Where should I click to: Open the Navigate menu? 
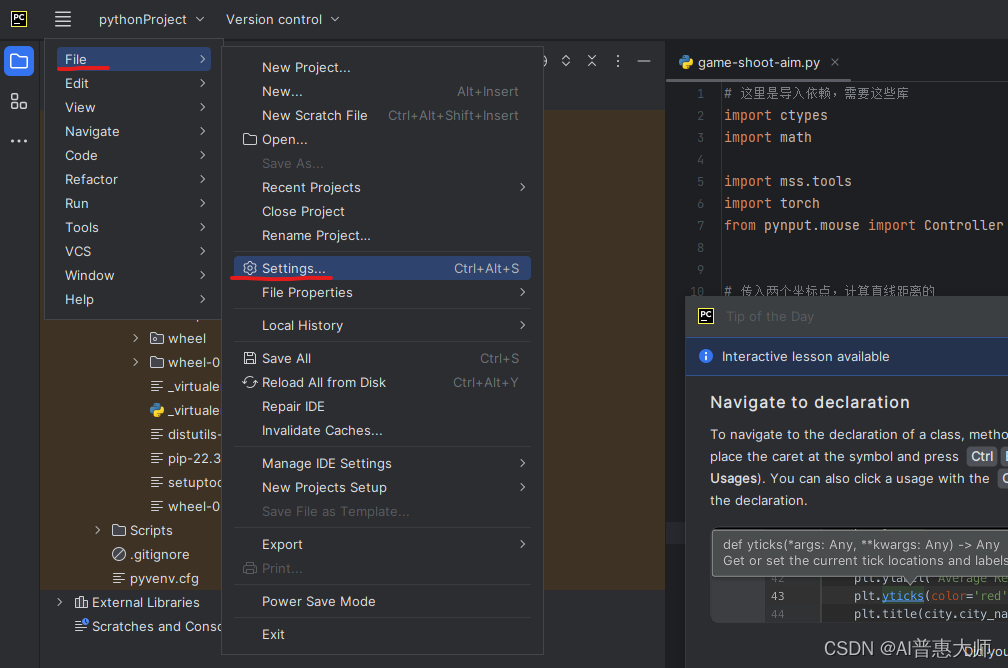134,131
